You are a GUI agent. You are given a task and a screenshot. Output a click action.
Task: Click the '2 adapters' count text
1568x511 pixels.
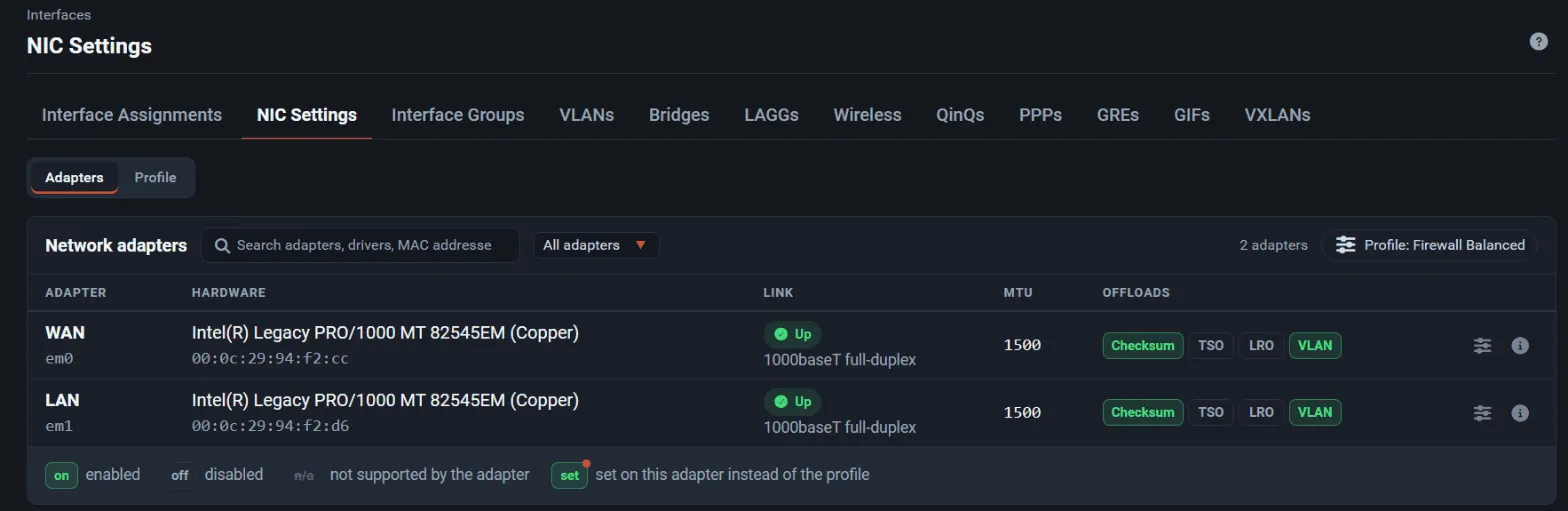(x=1274, y=245)
